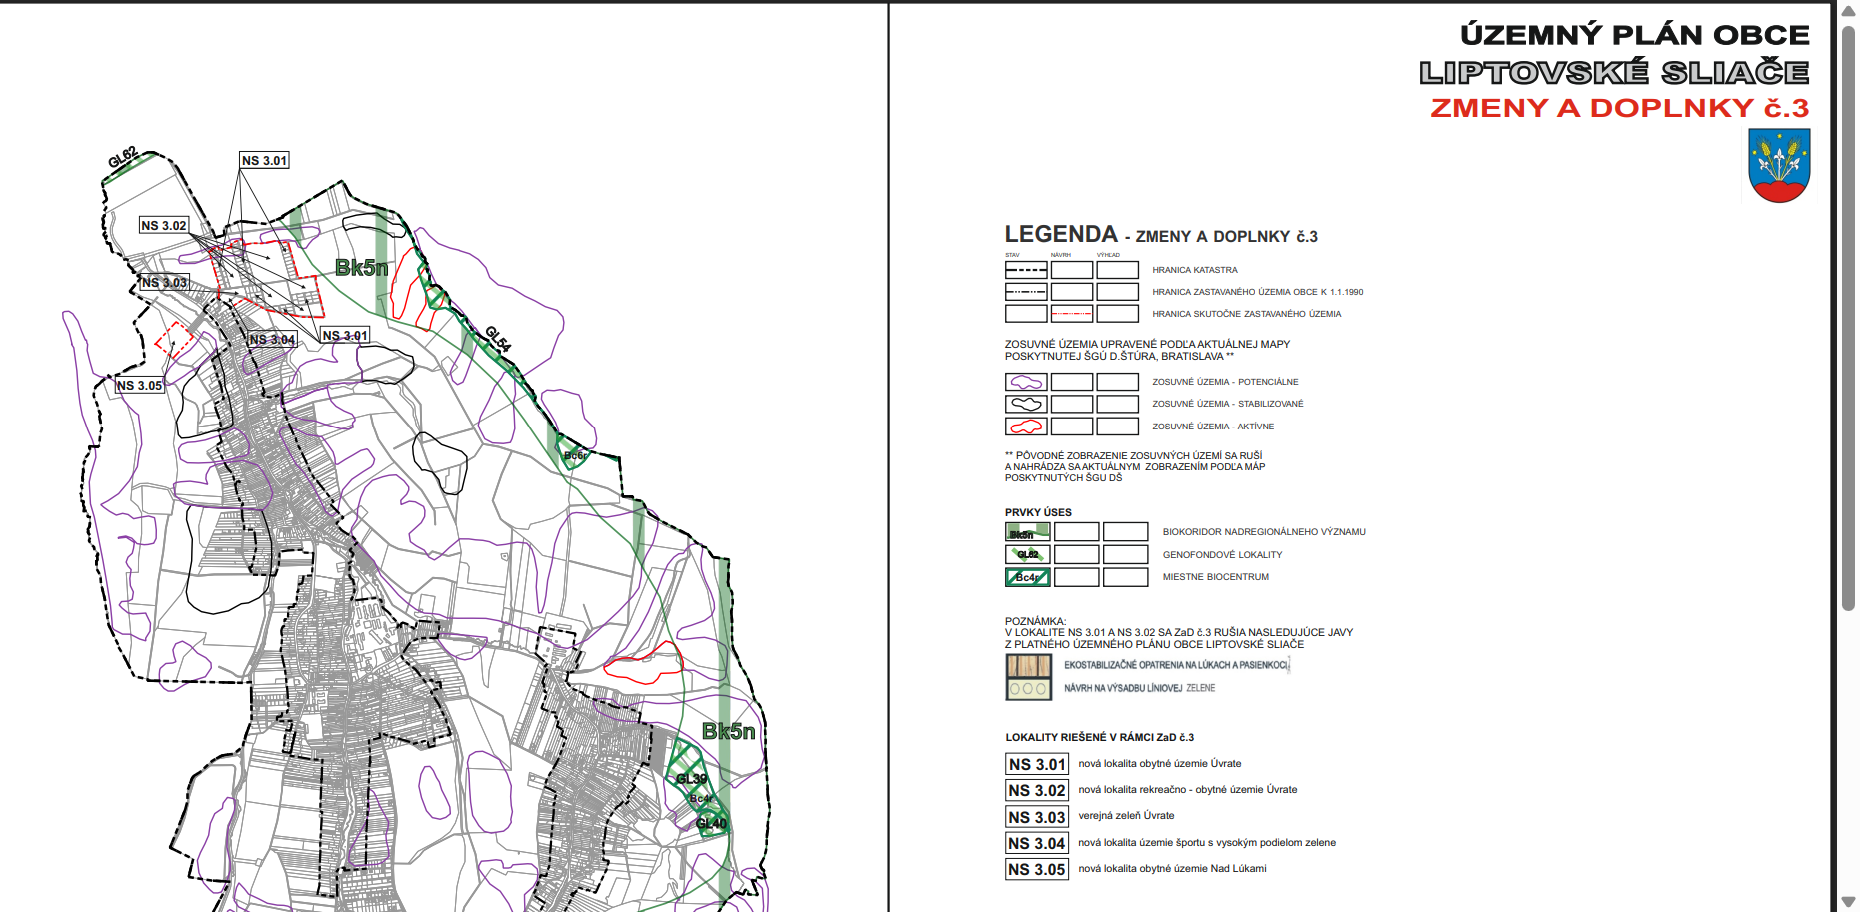1860x912 pixels.
Task: Click the NS 3.05 box in the legend list
Action: click(1037, 870)
